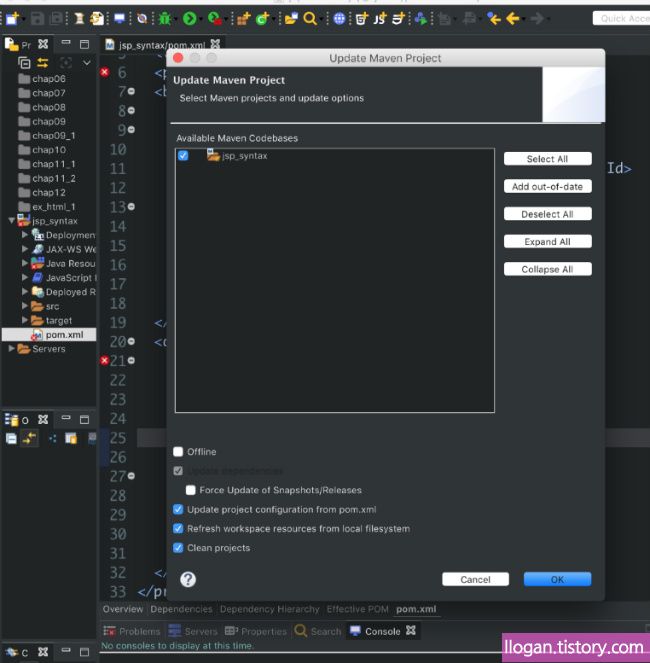Click the Select All button

pyautogui.click(x=547, y=159)
